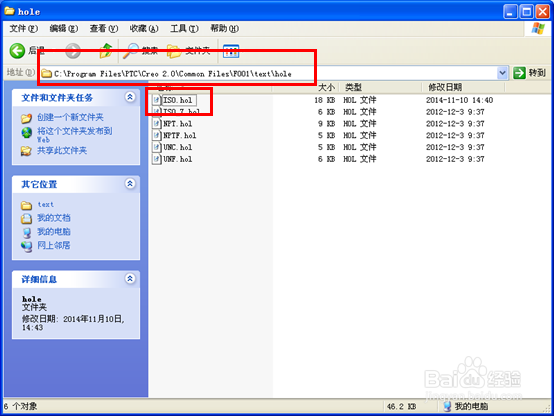Open the 收藏(A) menu

point(143,28)
